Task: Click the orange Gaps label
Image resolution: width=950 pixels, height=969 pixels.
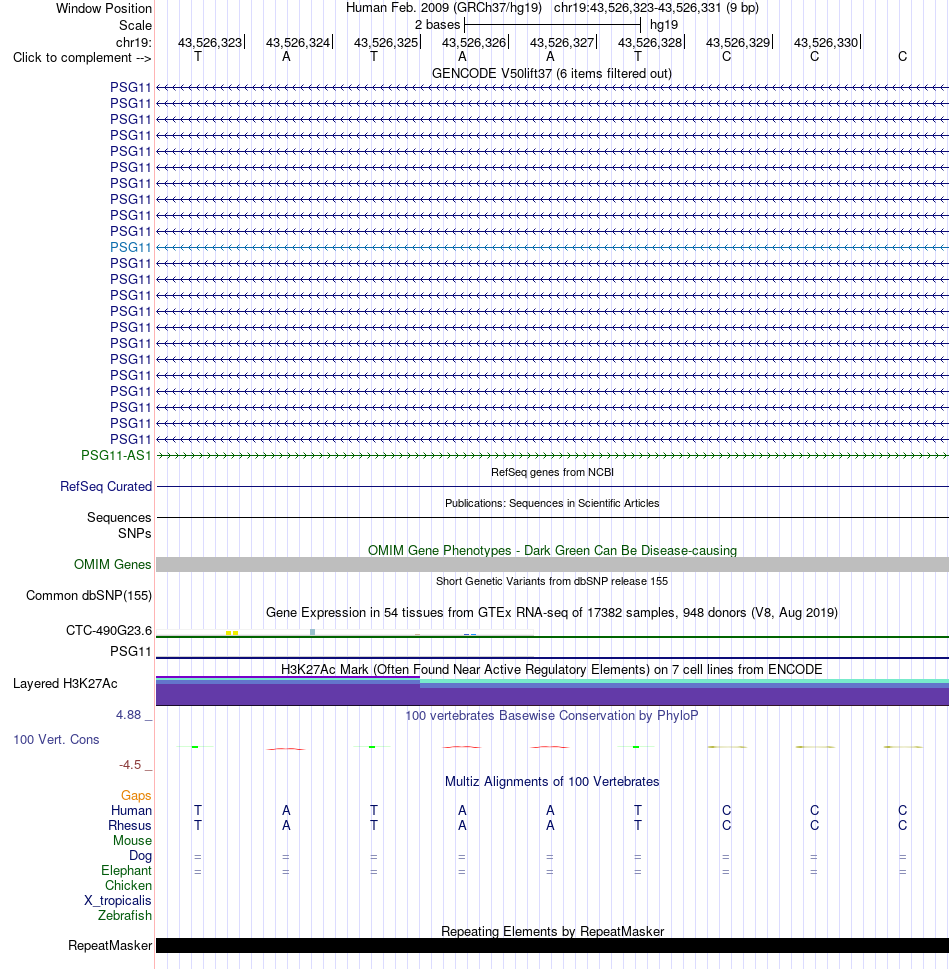Action: [x=136, y=795]
